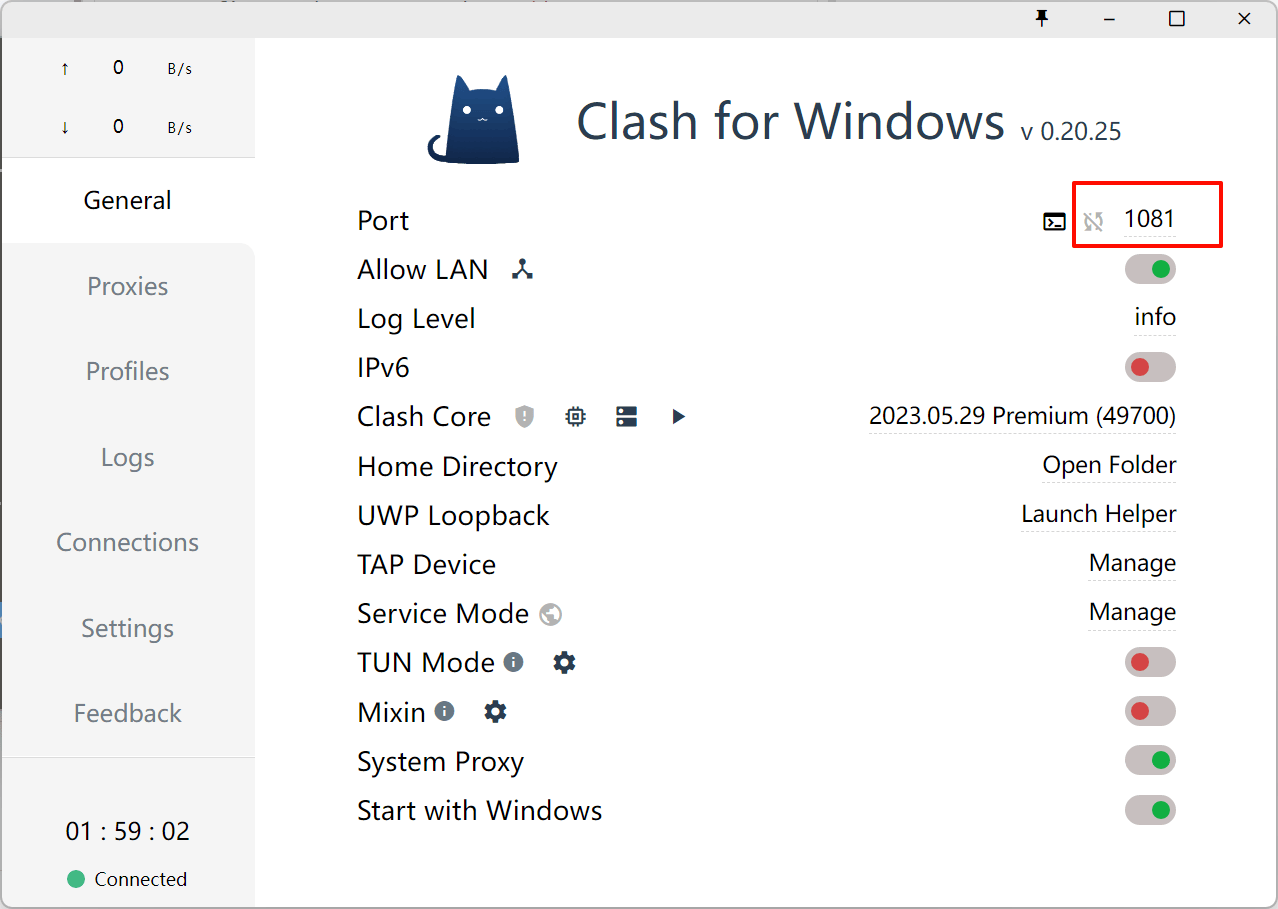Open the Settings tab
This screenshot has width=1278, height=909.
click(128, 628)
